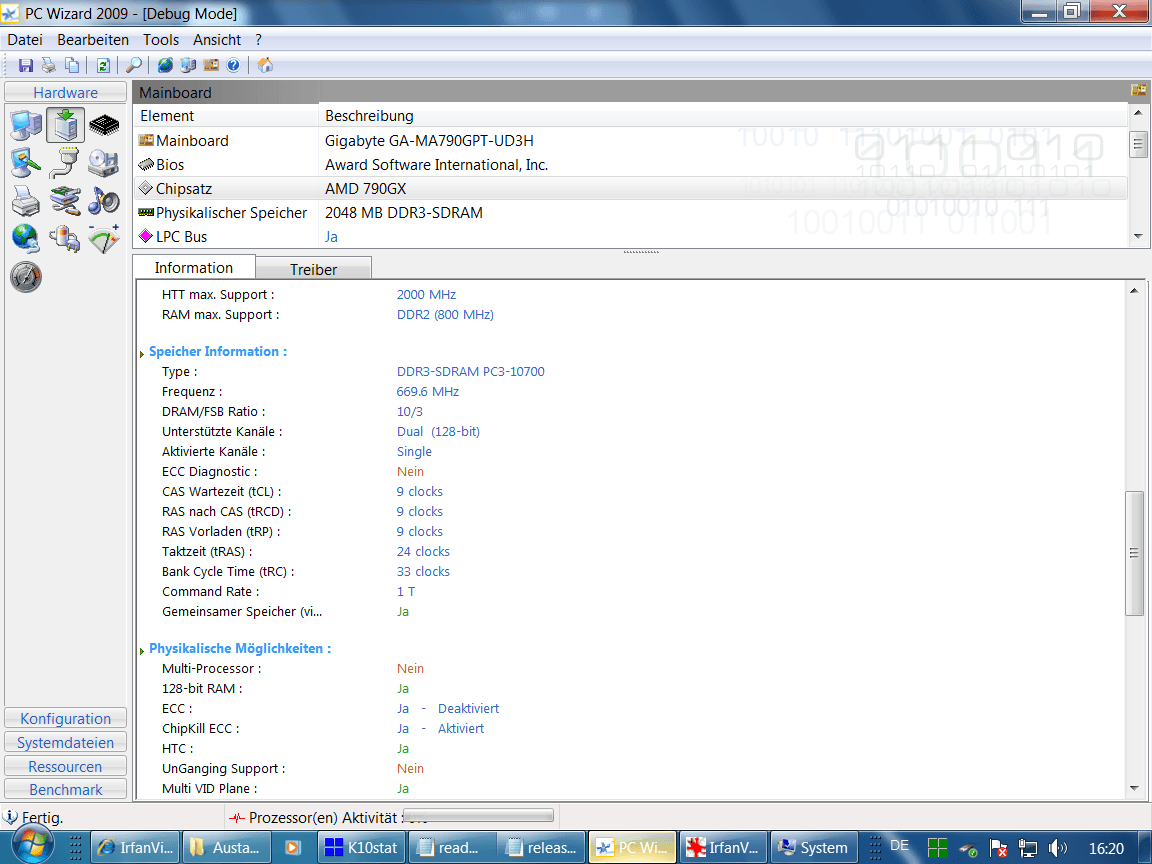The width and height of the screenshot is (1152, 864).
Task: Click the Print toolbar icon
Action: [x=48, y=65]
